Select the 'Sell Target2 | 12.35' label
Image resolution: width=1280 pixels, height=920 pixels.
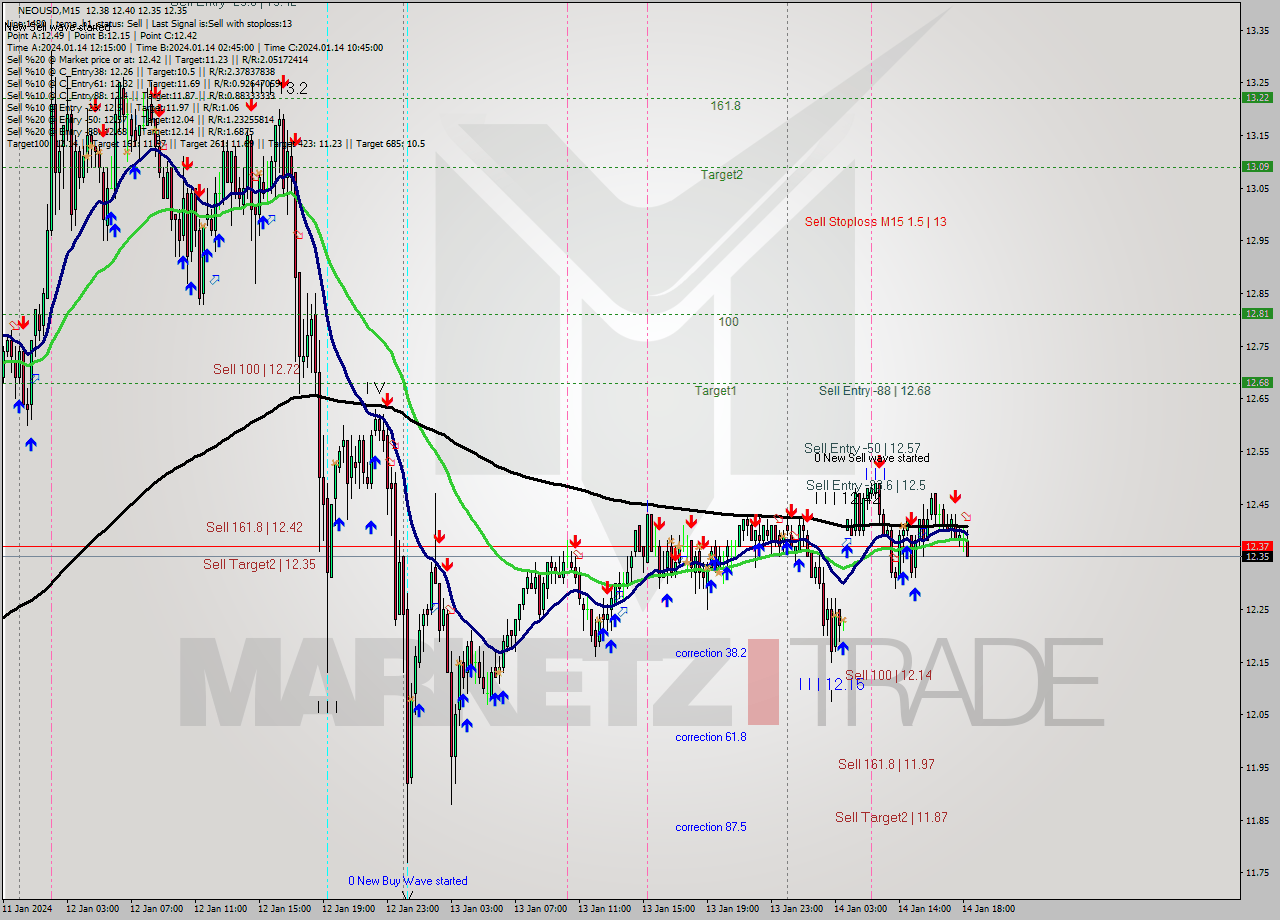(259, 565)
